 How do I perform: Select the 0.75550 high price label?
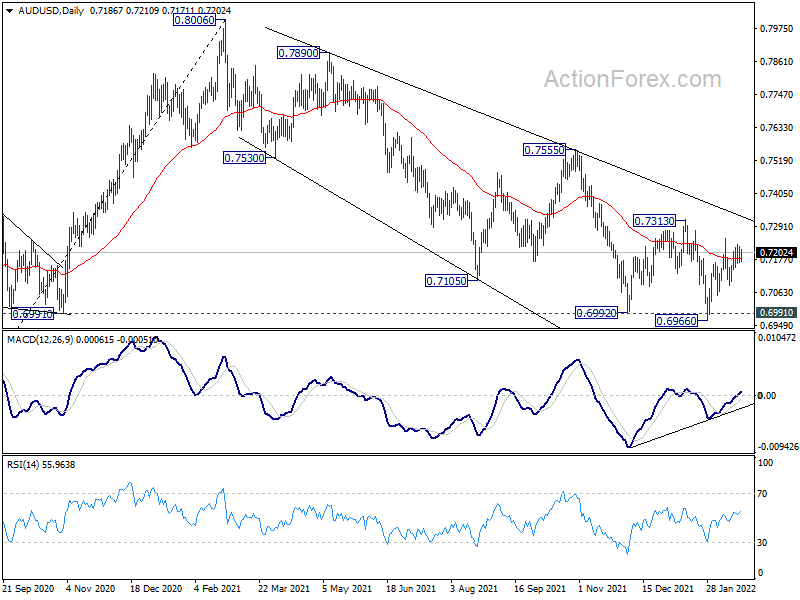click(544, 150)
